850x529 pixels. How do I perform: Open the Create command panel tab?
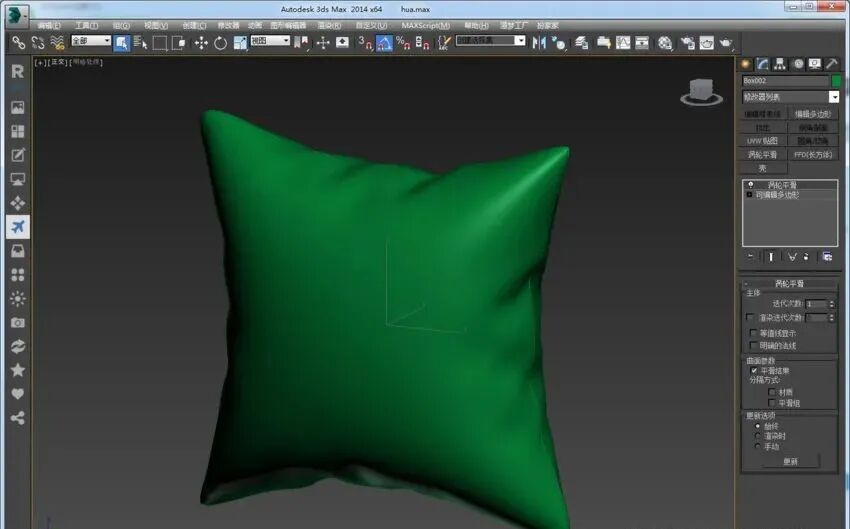tap(746, 64)
